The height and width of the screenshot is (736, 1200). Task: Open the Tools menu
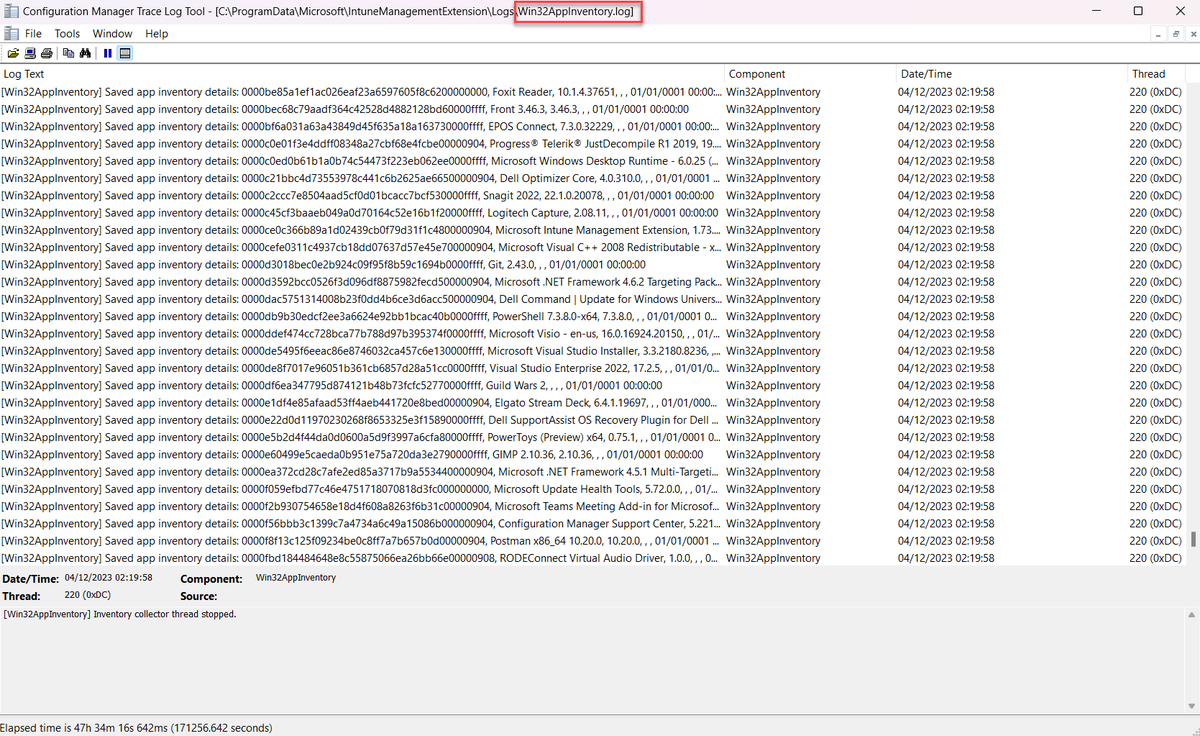coord(67,33)
